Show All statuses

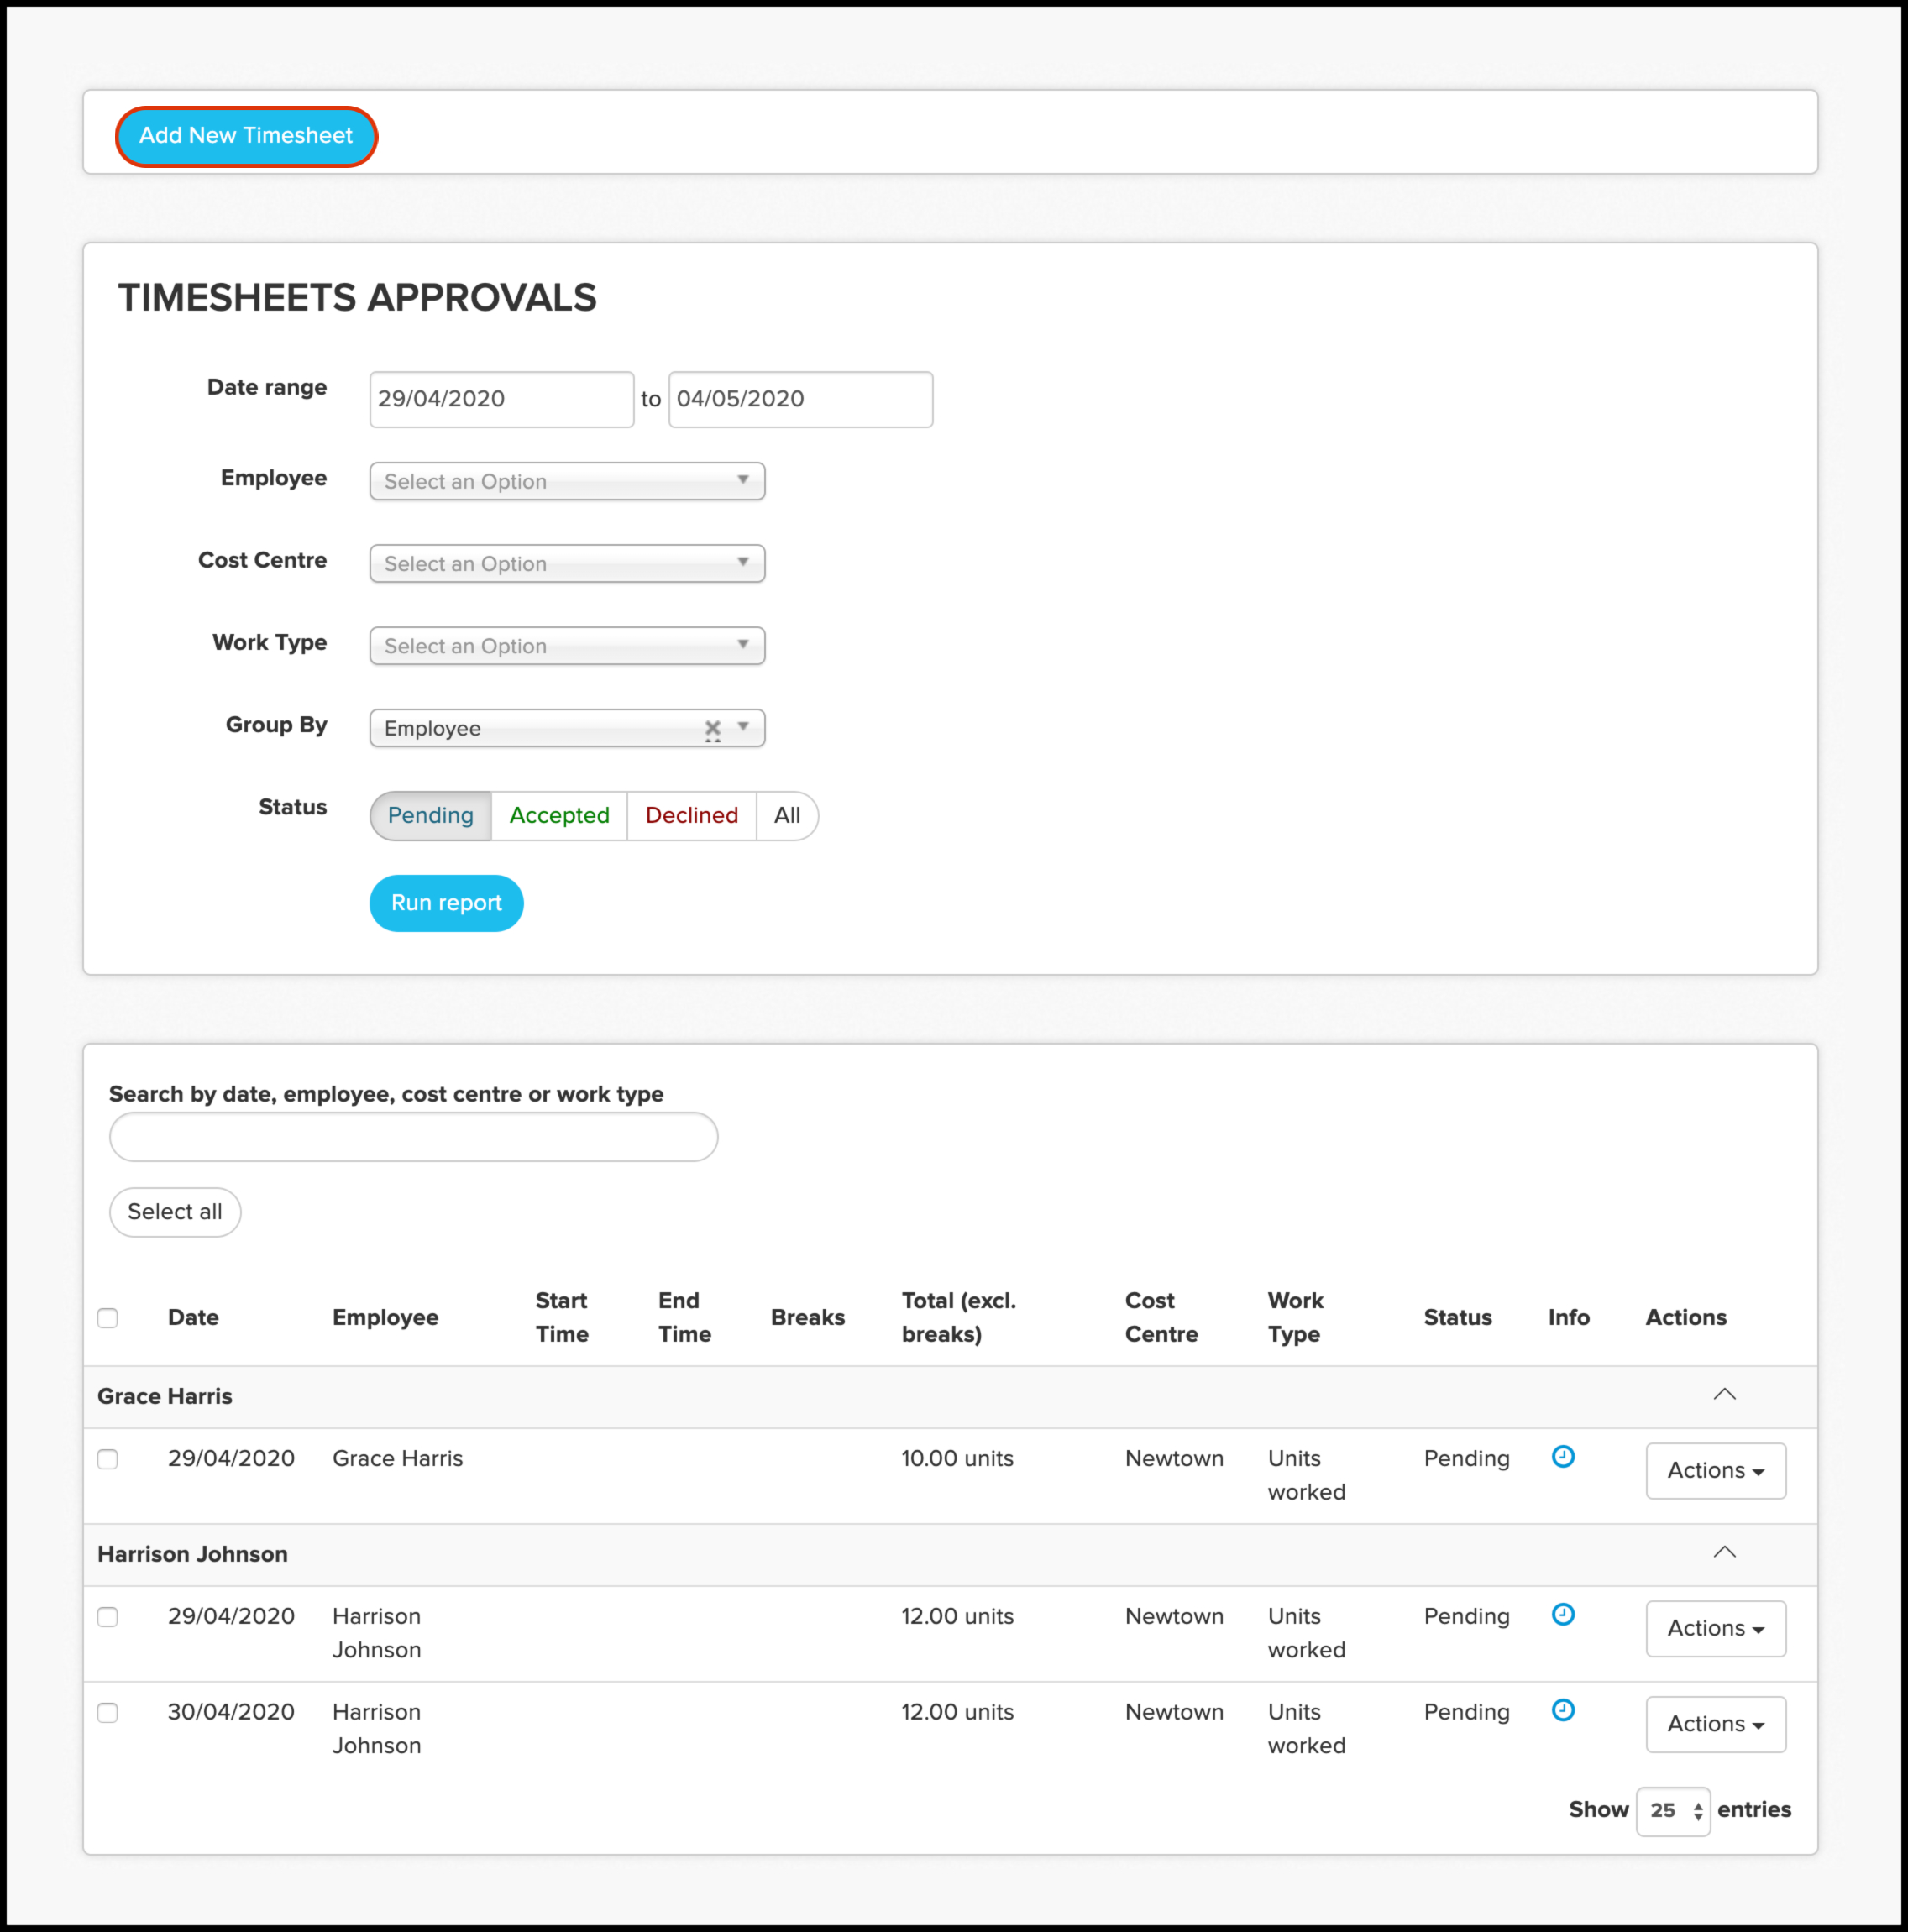787,816
